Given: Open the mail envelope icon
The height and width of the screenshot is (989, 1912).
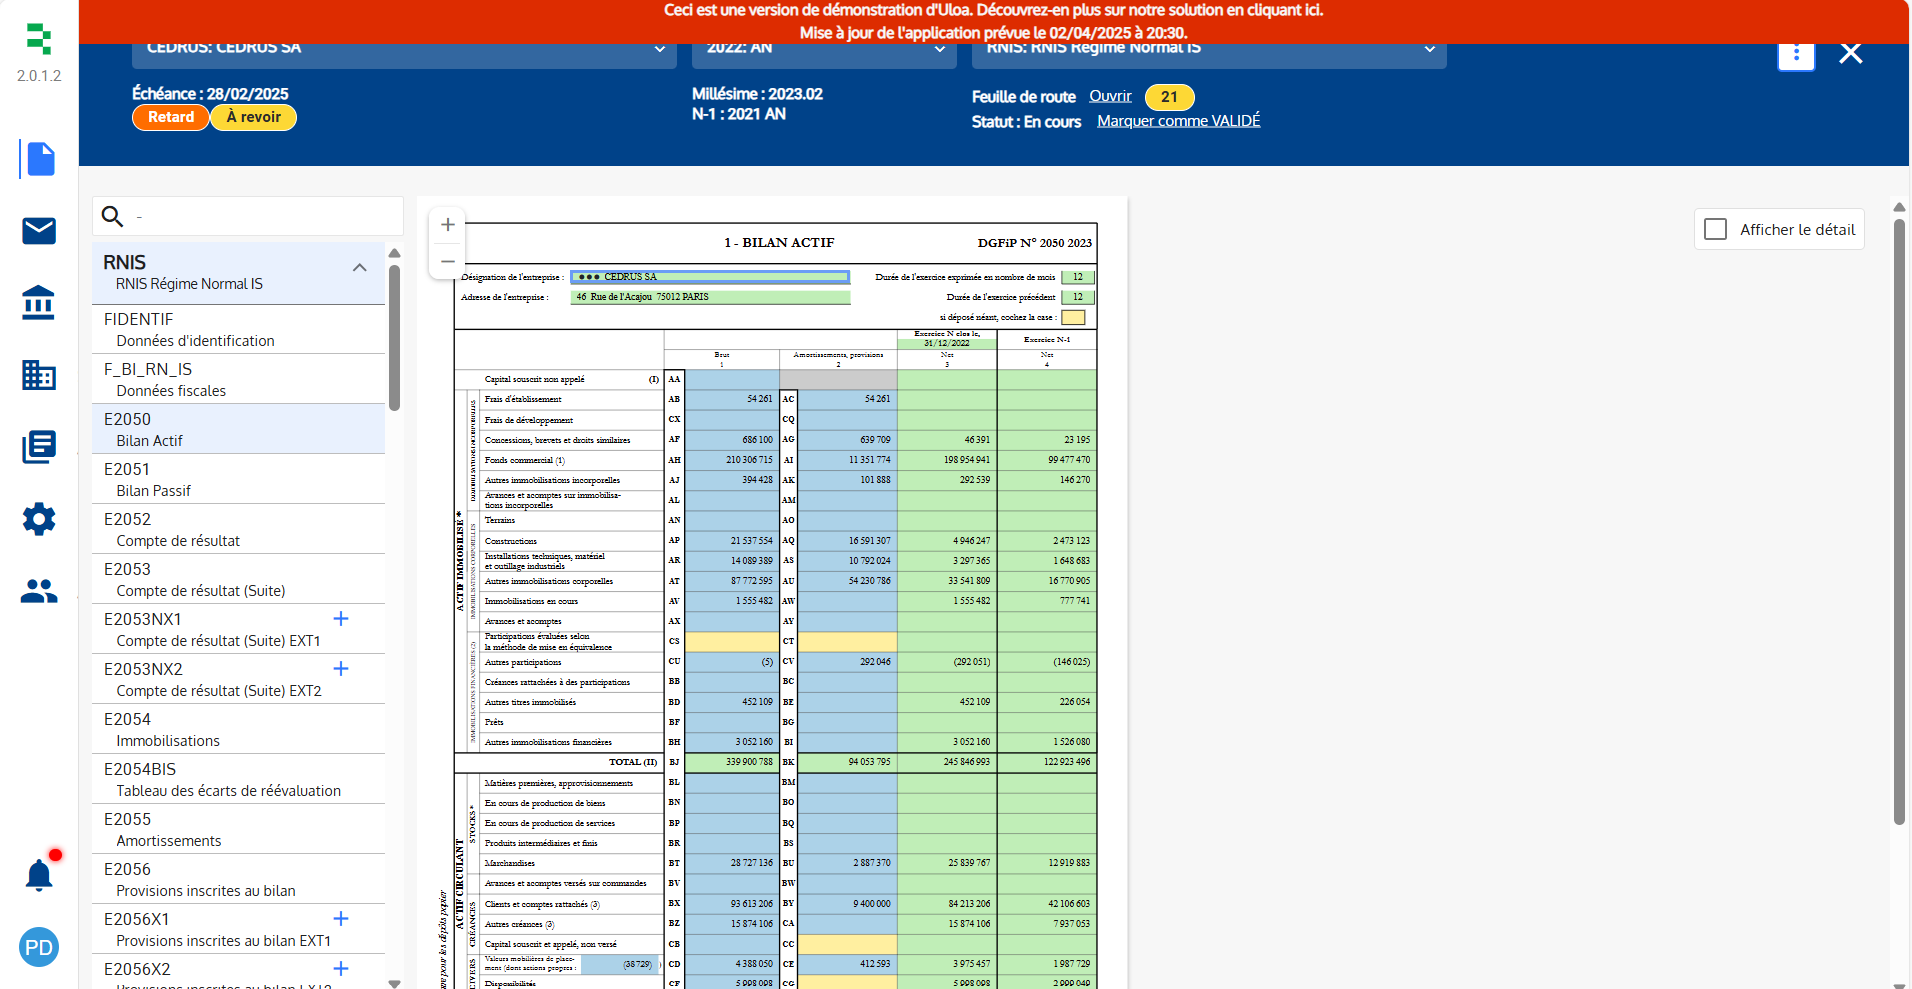Looking at the screenshot, I should tap(39, 231).
